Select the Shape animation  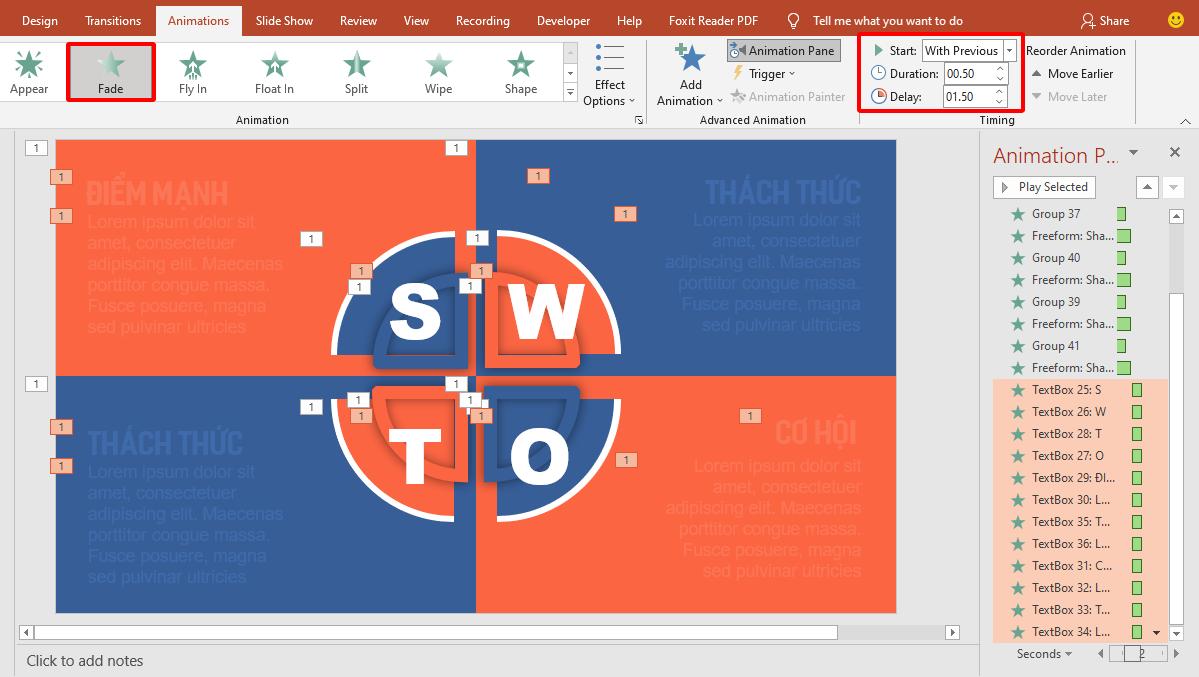click(520, 70)
